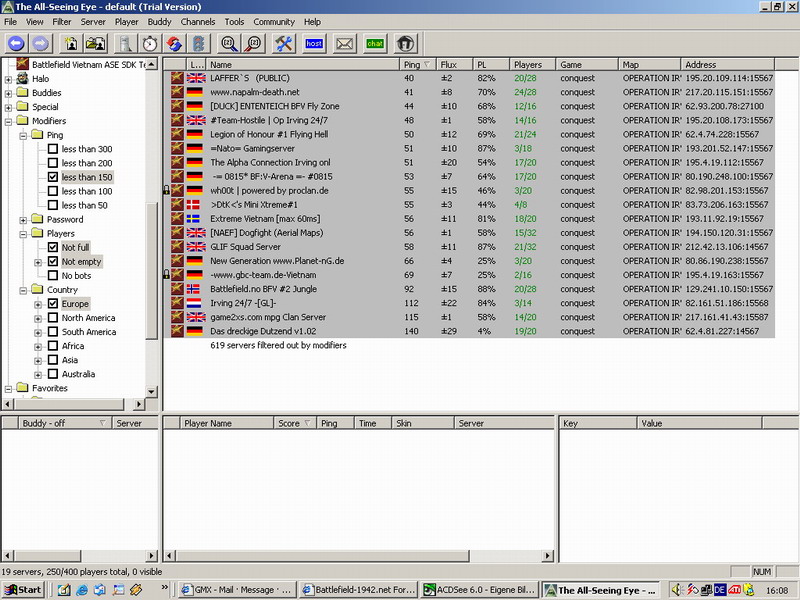The height and width of the screenshot is (600, 800).
Task: Click the stopwatch icon in the toolbar
Action: click(x=149, y=43)
